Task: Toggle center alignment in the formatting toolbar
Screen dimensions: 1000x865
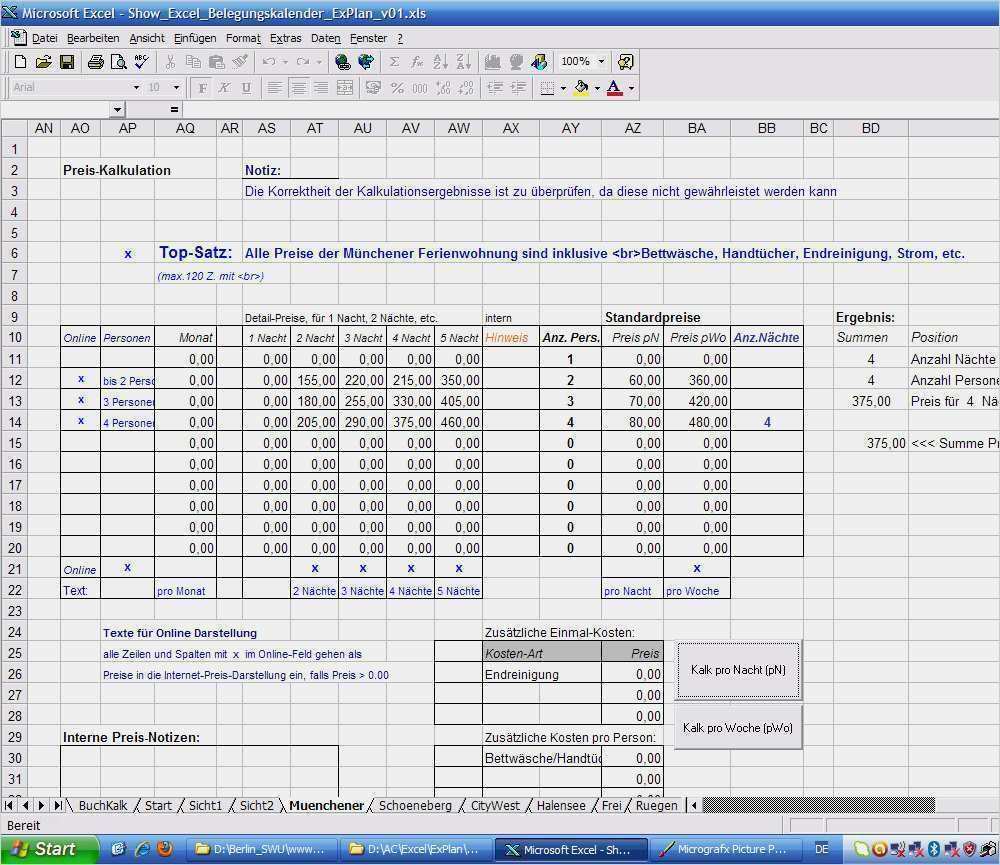Action: pos(298,88)
